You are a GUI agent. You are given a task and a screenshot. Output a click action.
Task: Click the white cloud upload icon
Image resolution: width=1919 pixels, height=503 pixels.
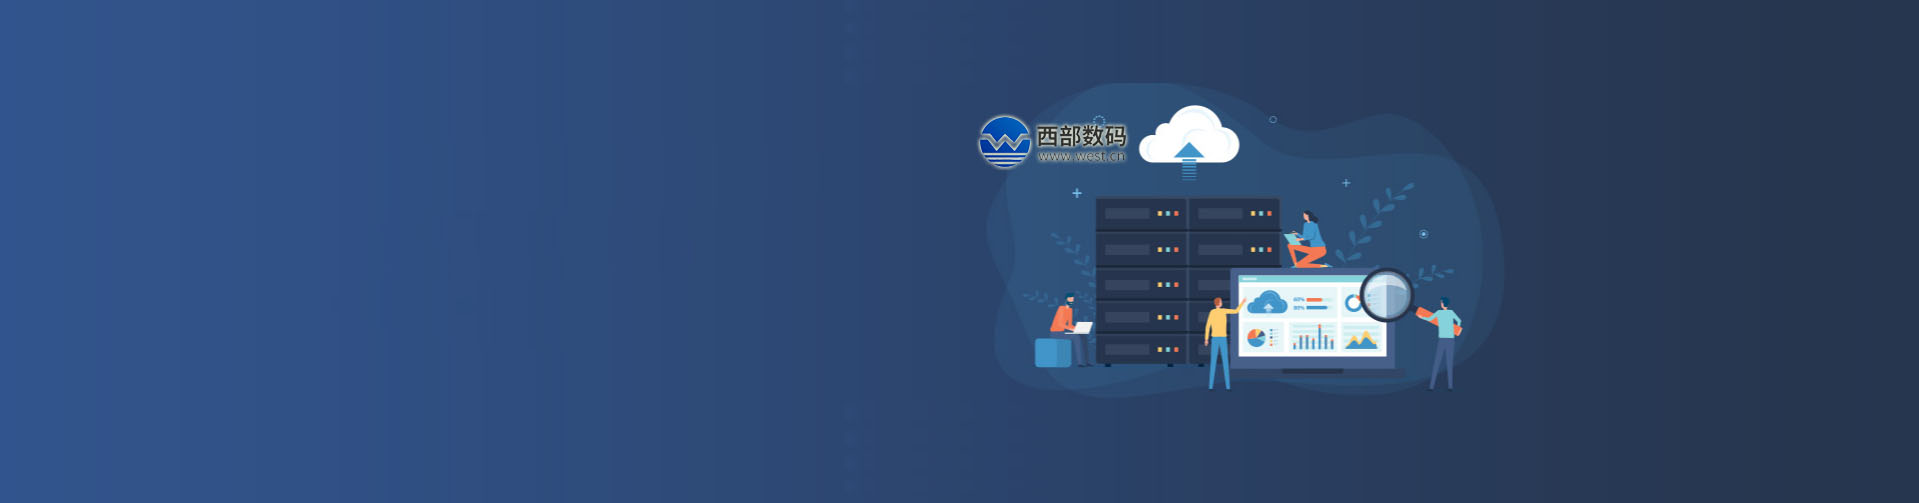click(1189, 138)
